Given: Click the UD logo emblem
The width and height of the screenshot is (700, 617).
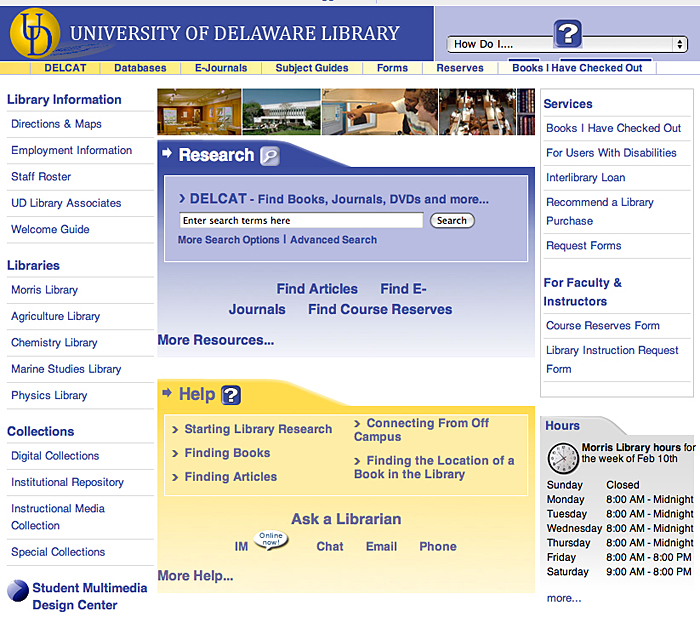Looking at the screenshot, I should [35, 33].
